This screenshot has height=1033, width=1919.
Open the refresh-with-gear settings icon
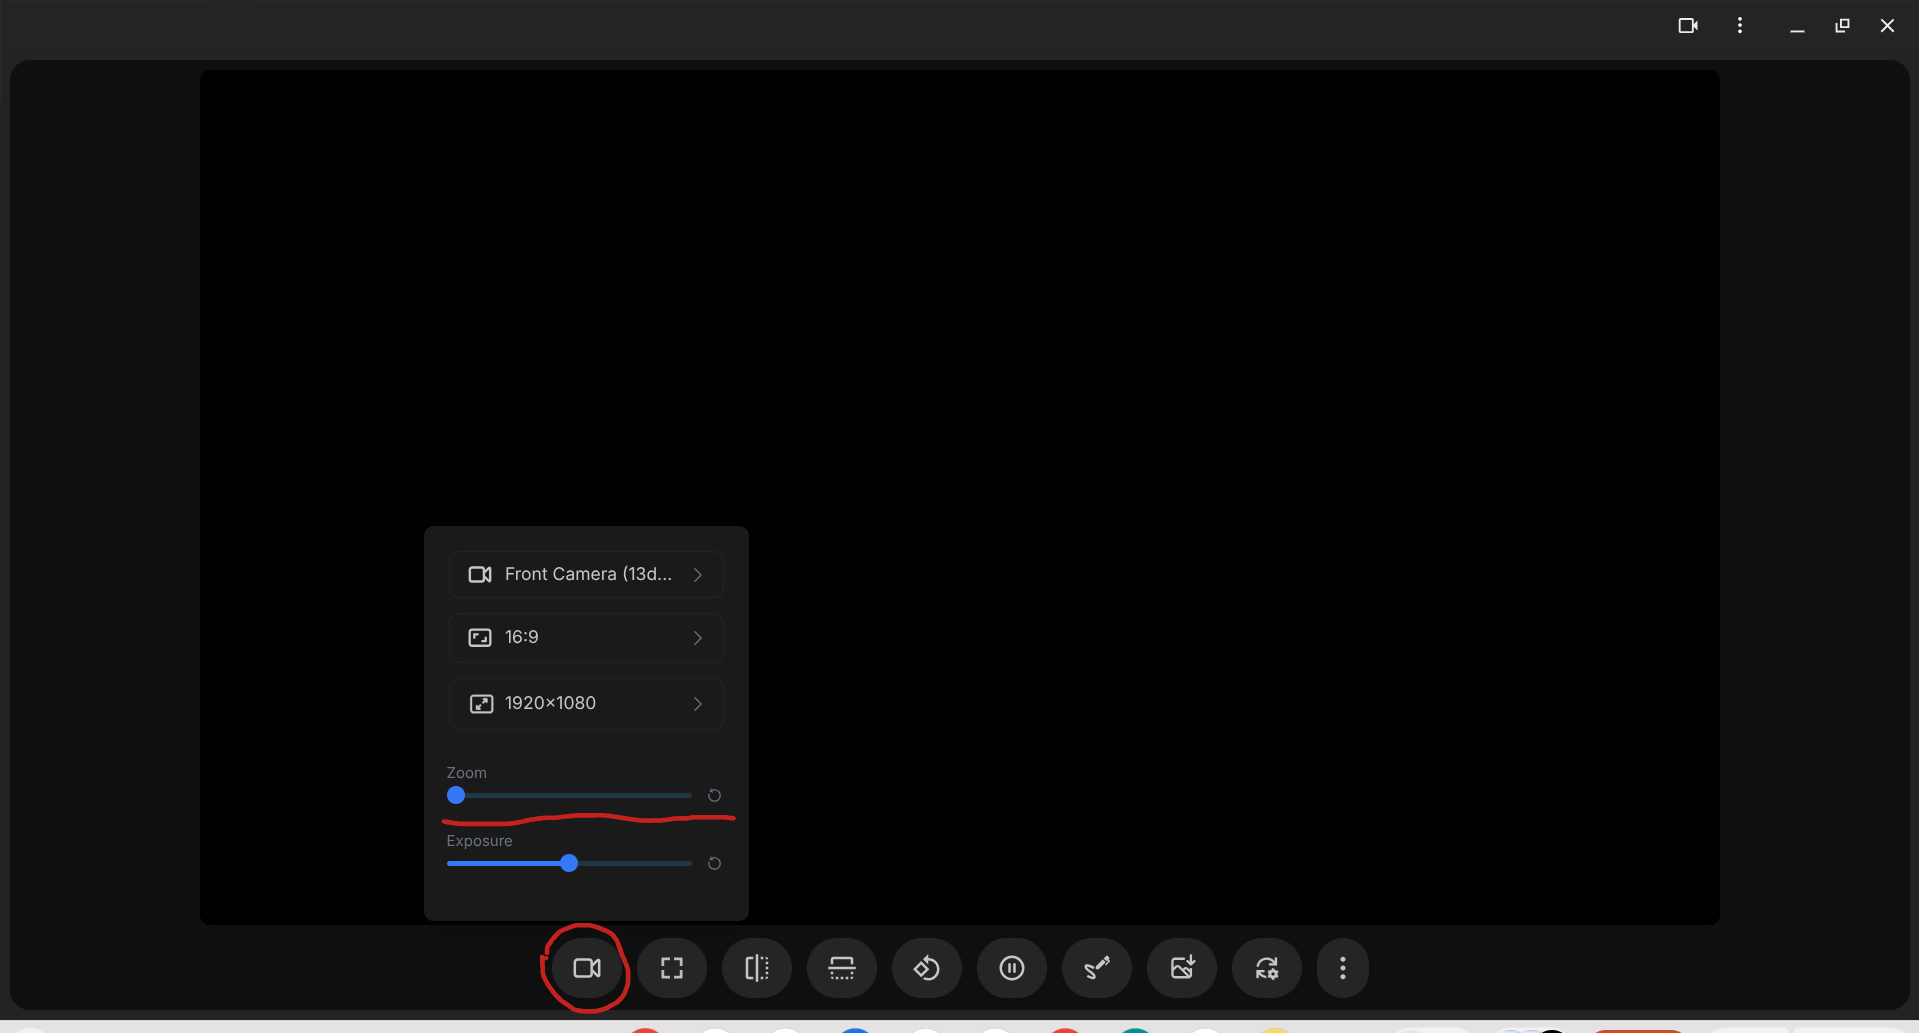[x=1267, y=968]
